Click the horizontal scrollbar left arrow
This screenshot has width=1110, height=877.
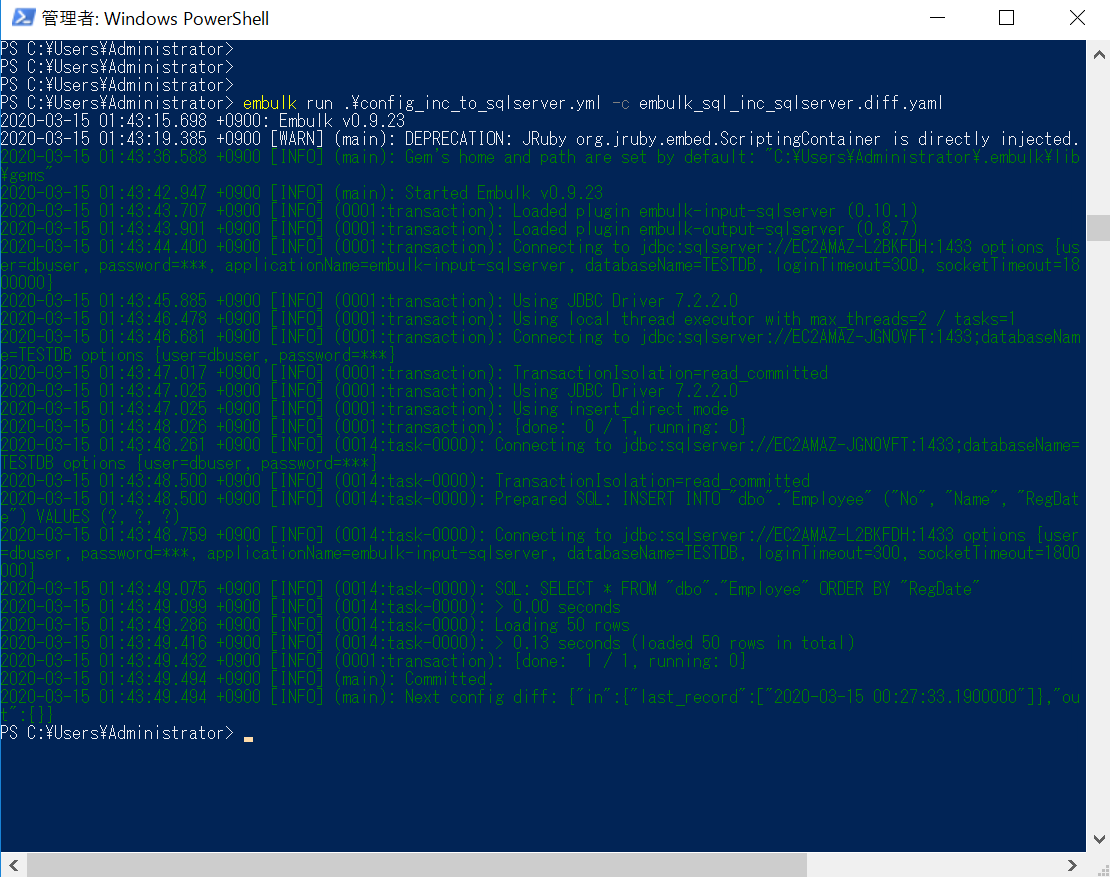13,865
